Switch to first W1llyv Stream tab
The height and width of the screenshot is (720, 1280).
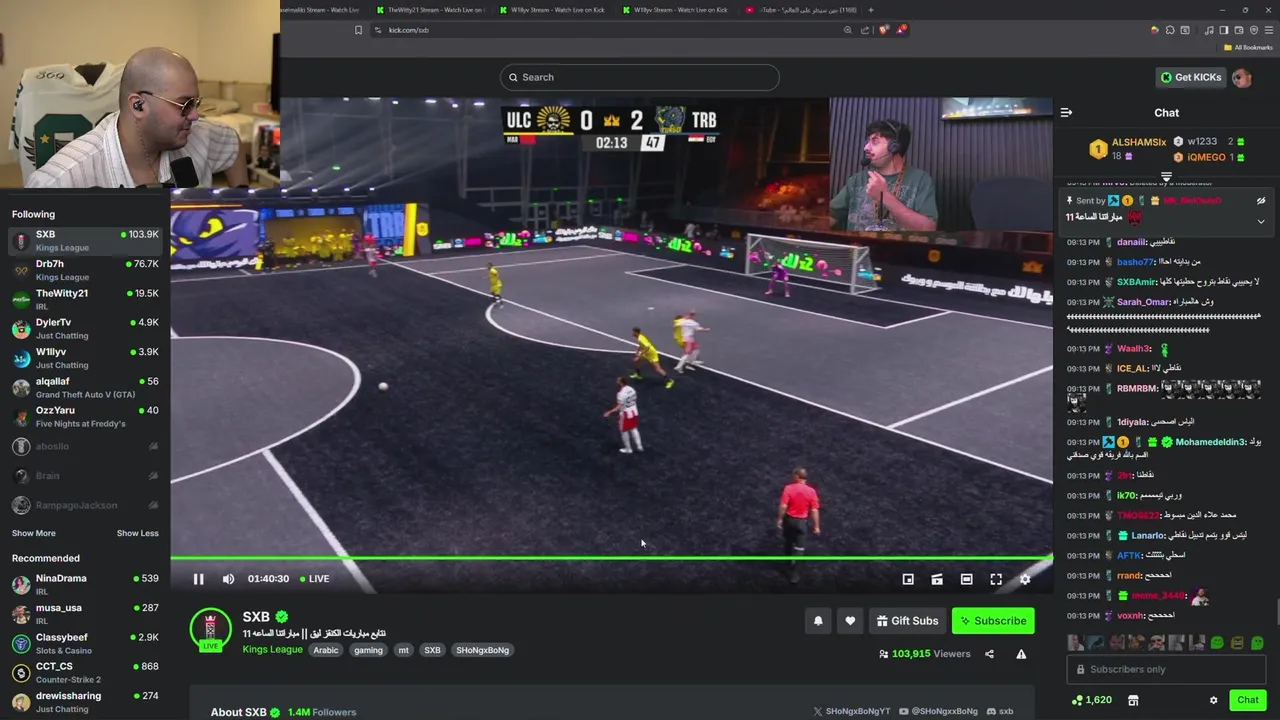pyautogui.click(x=554, y=10)
